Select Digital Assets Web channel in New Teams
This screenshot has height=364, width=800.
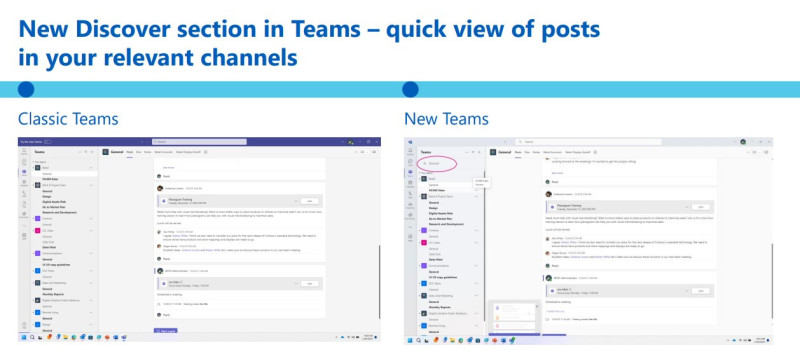[x=441, y=213]
